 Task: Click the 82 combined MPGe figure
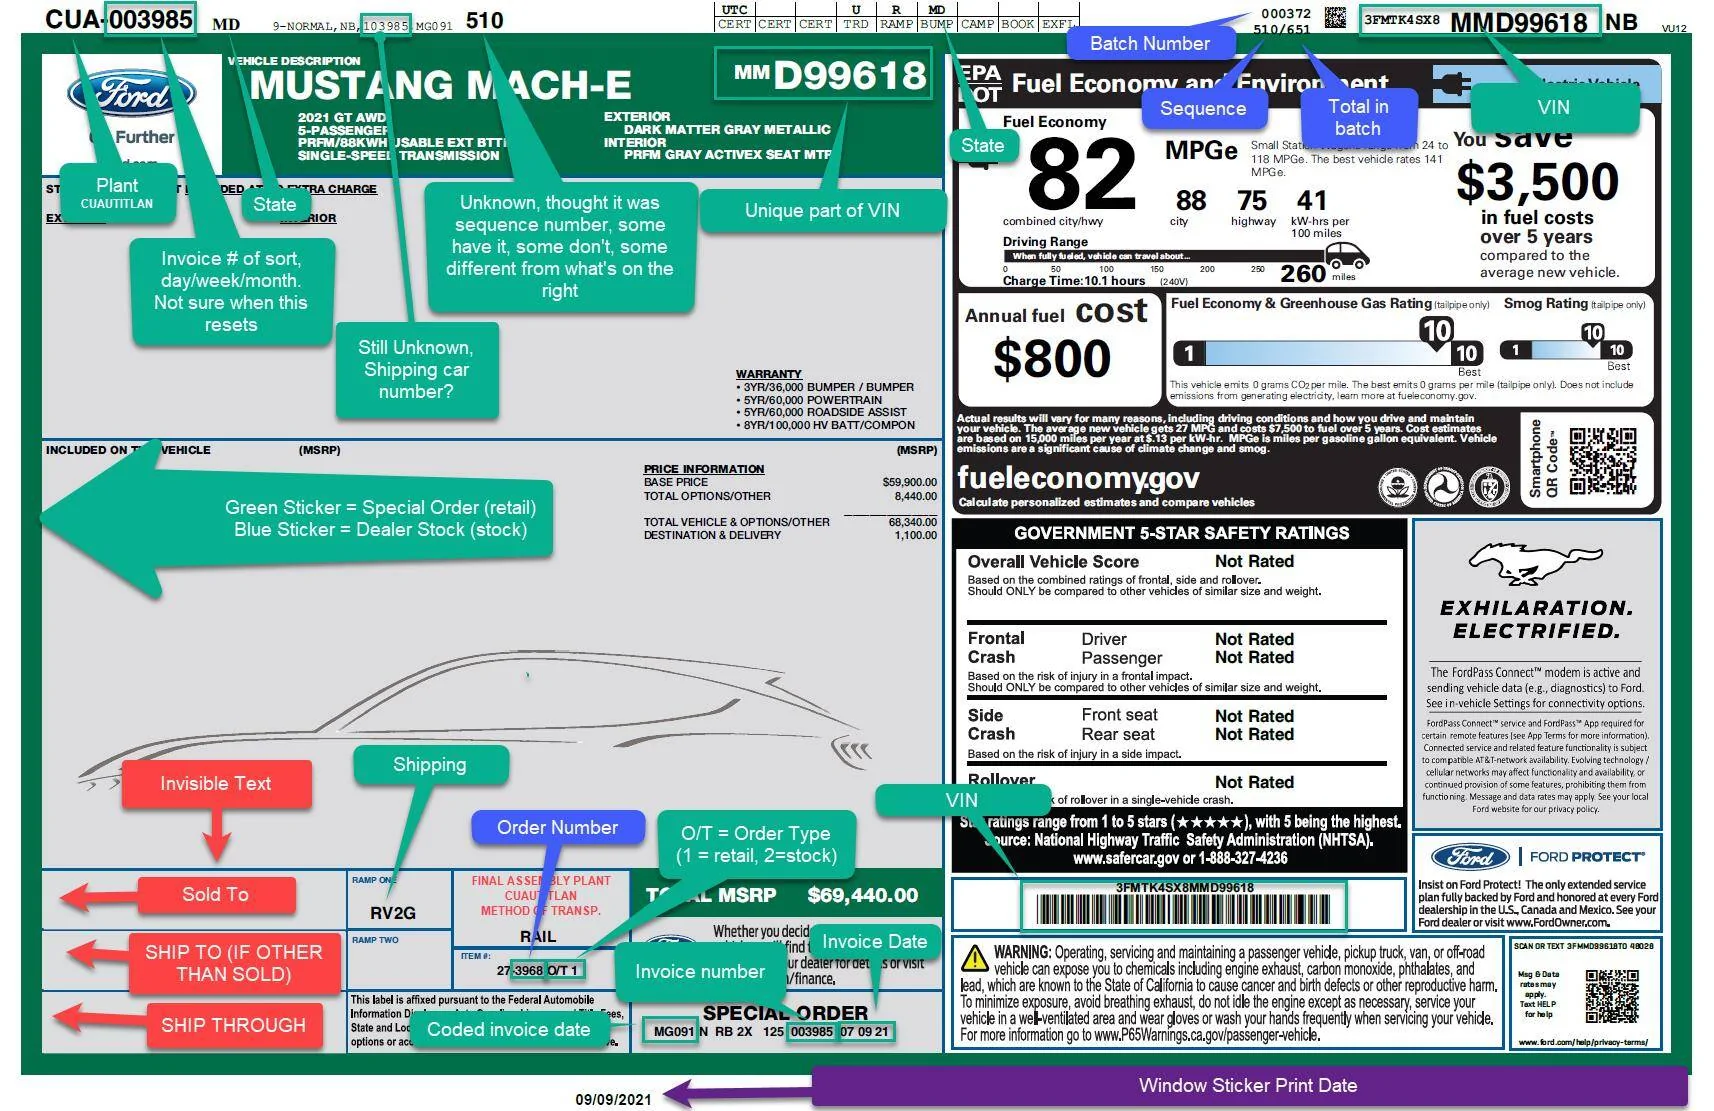point(1082,173)
